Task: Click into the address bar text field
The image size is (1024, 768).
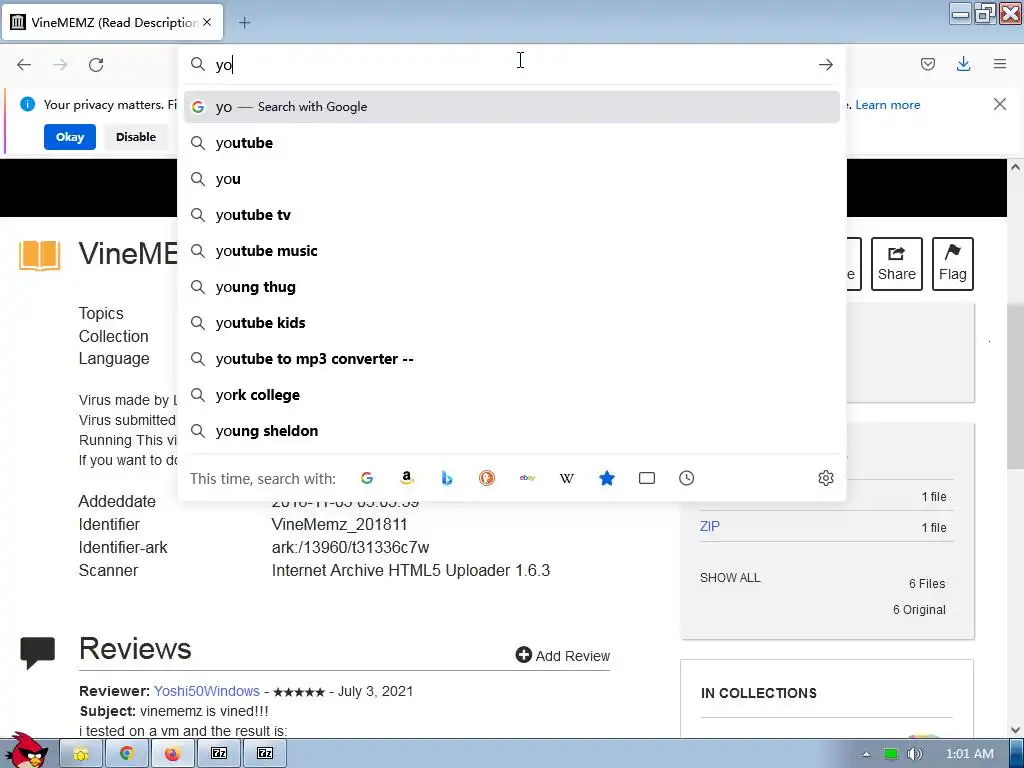Action: coord(513,65)
